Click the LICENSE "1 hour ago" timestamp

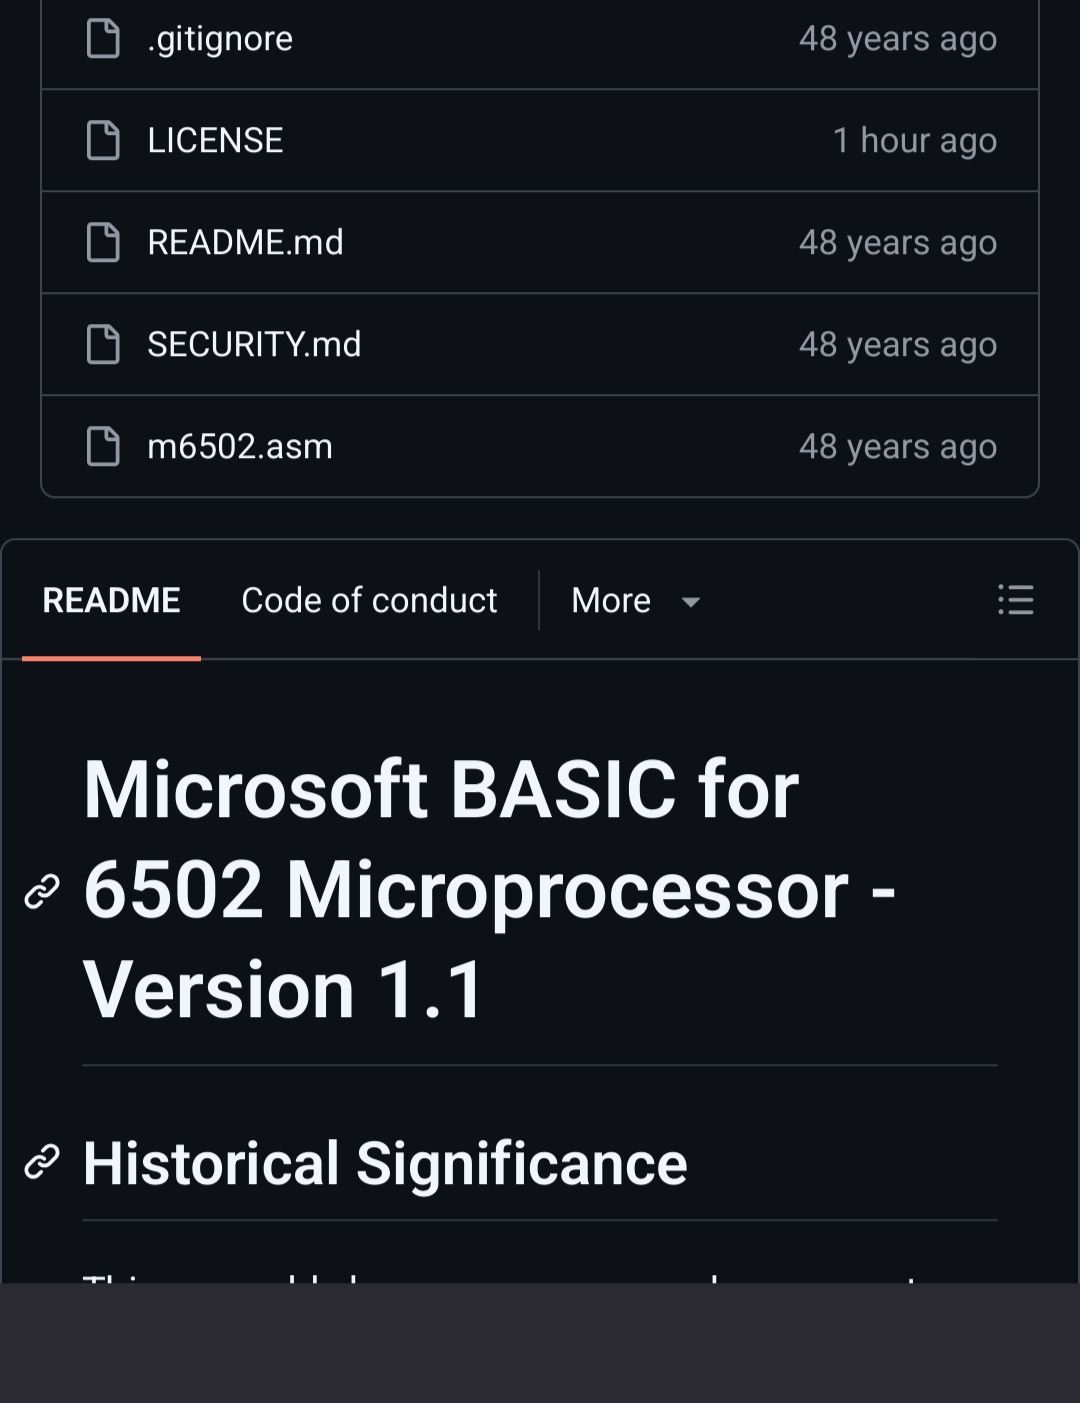point(914,141)
